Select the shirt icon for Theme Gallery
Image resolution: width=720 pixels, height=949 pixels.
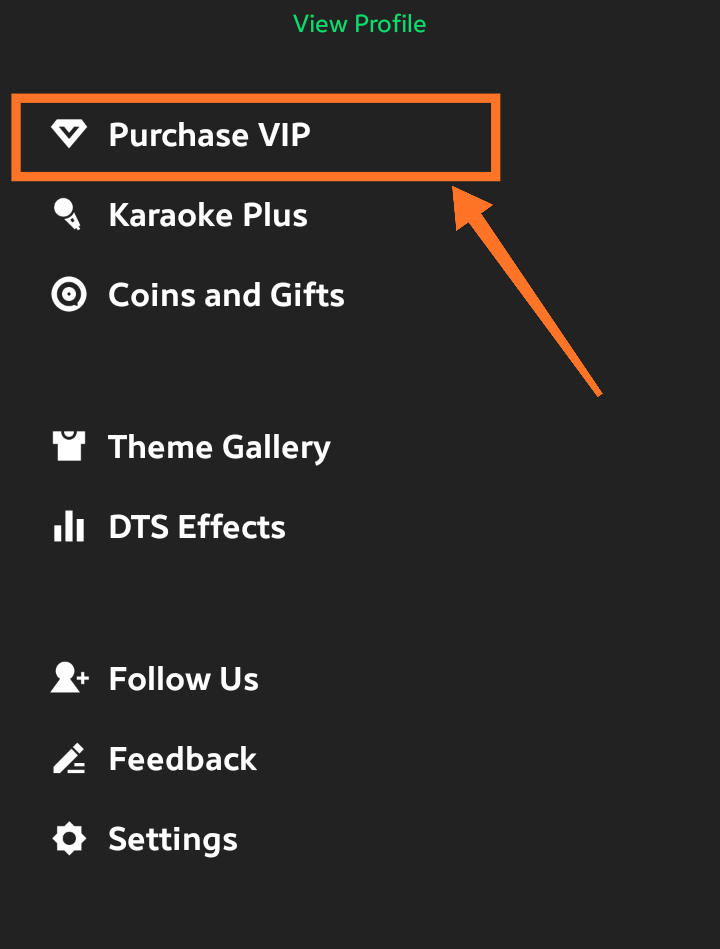tap(68, 447)
